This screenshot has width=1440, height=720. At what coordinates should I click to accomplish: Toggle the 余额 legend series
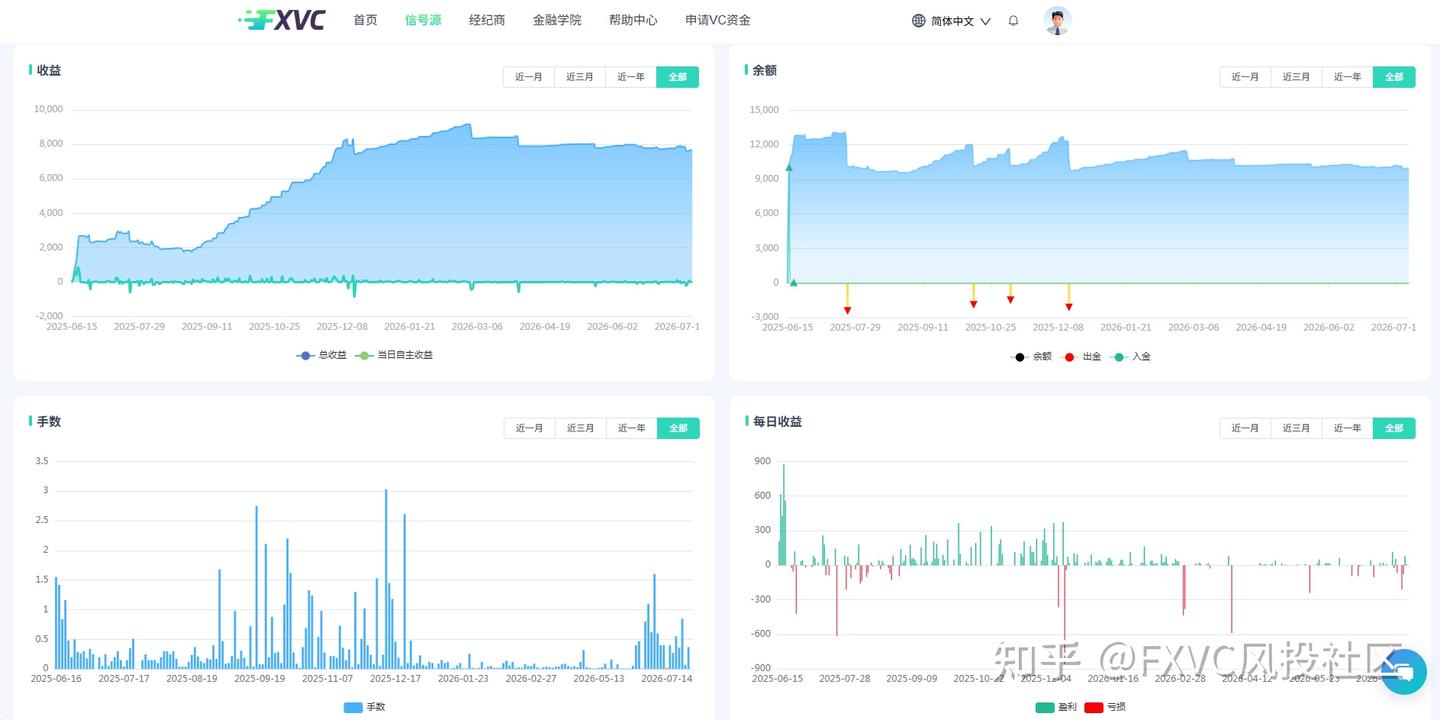point(1031,356)
